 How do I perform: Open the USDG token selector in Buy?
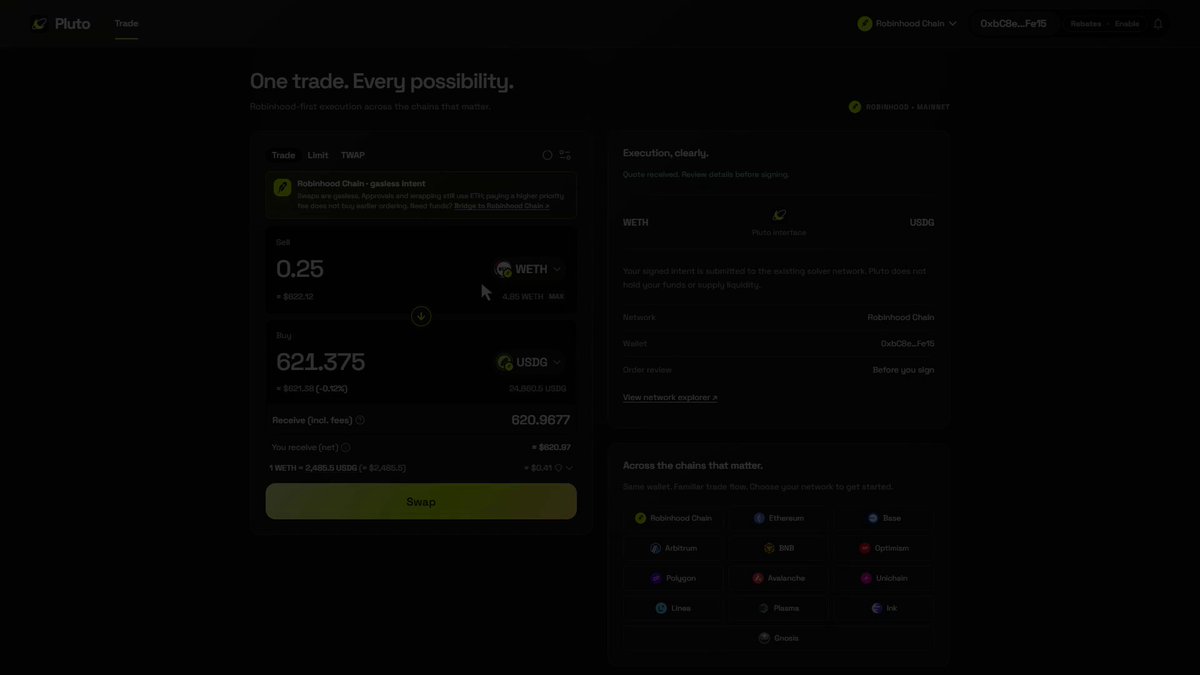click(529, 362)
